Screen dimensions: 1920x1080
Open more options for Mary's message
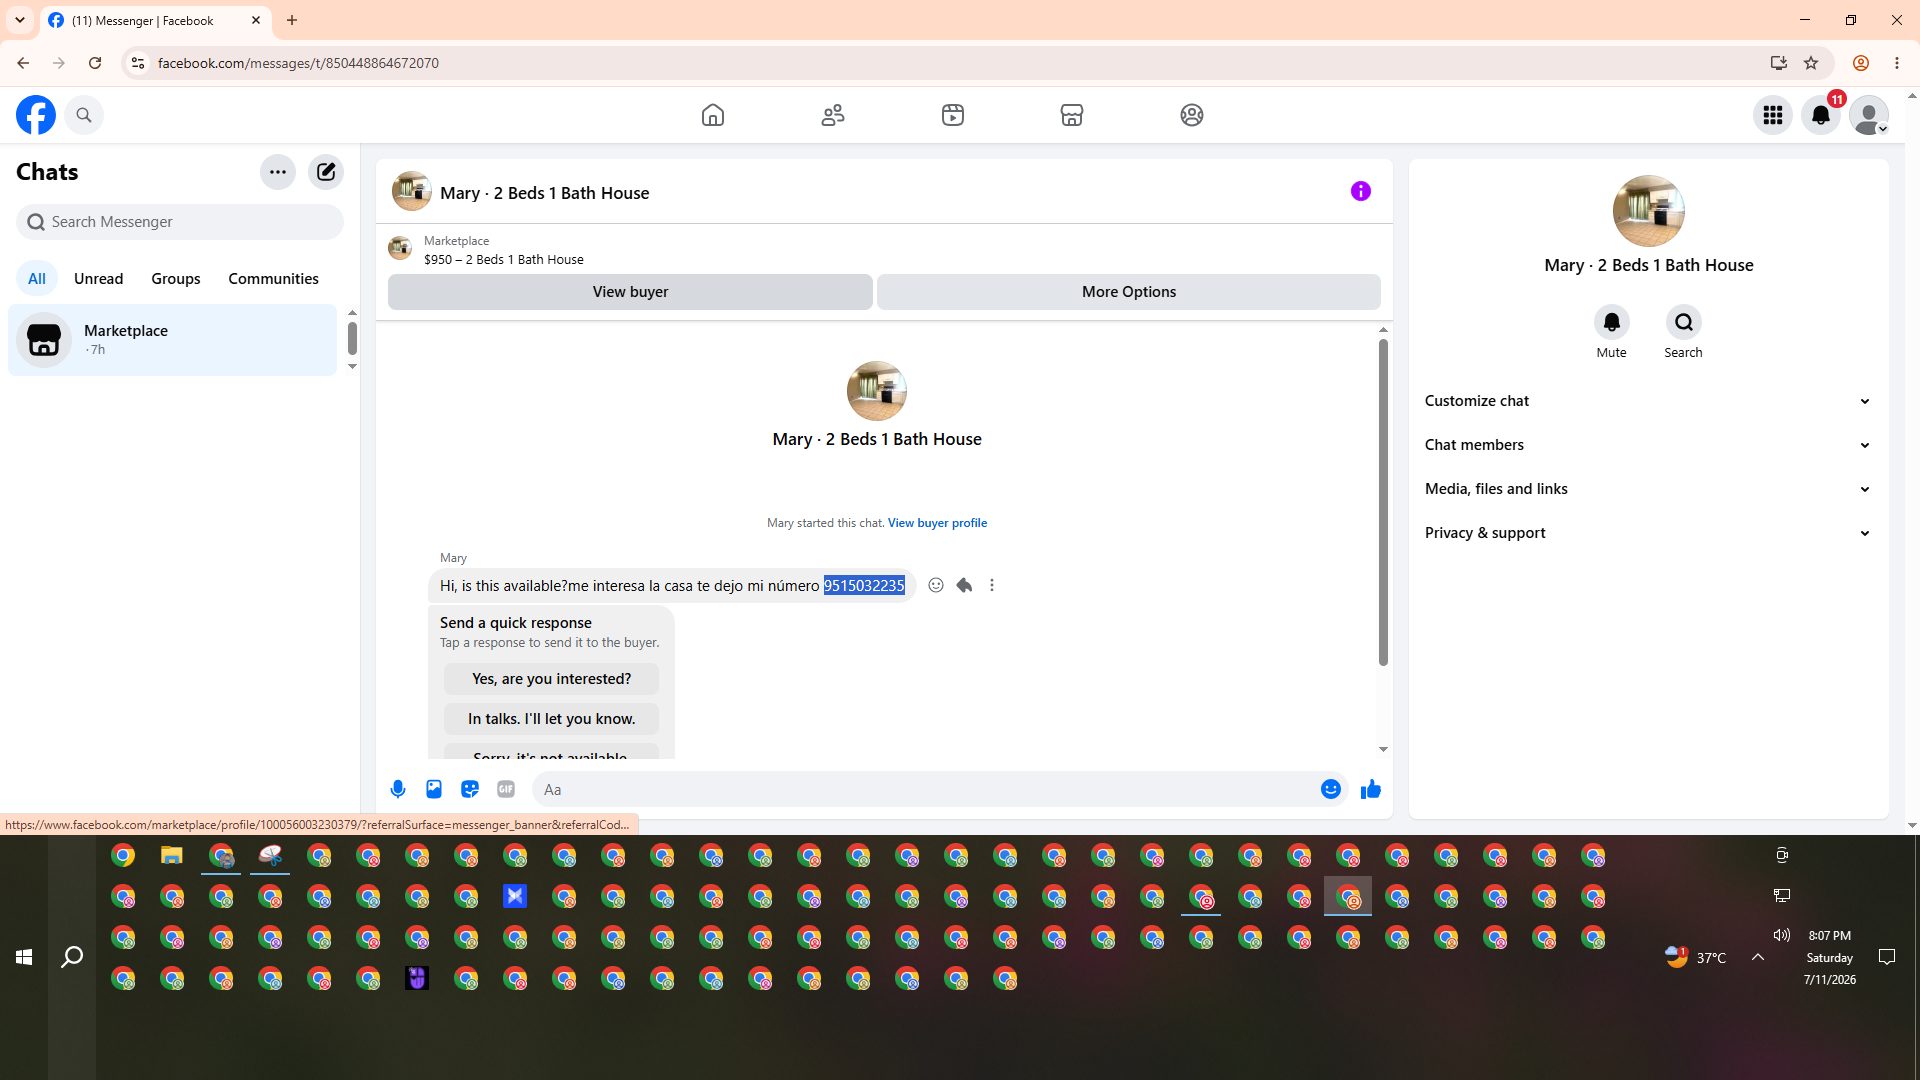pos(992,585)
